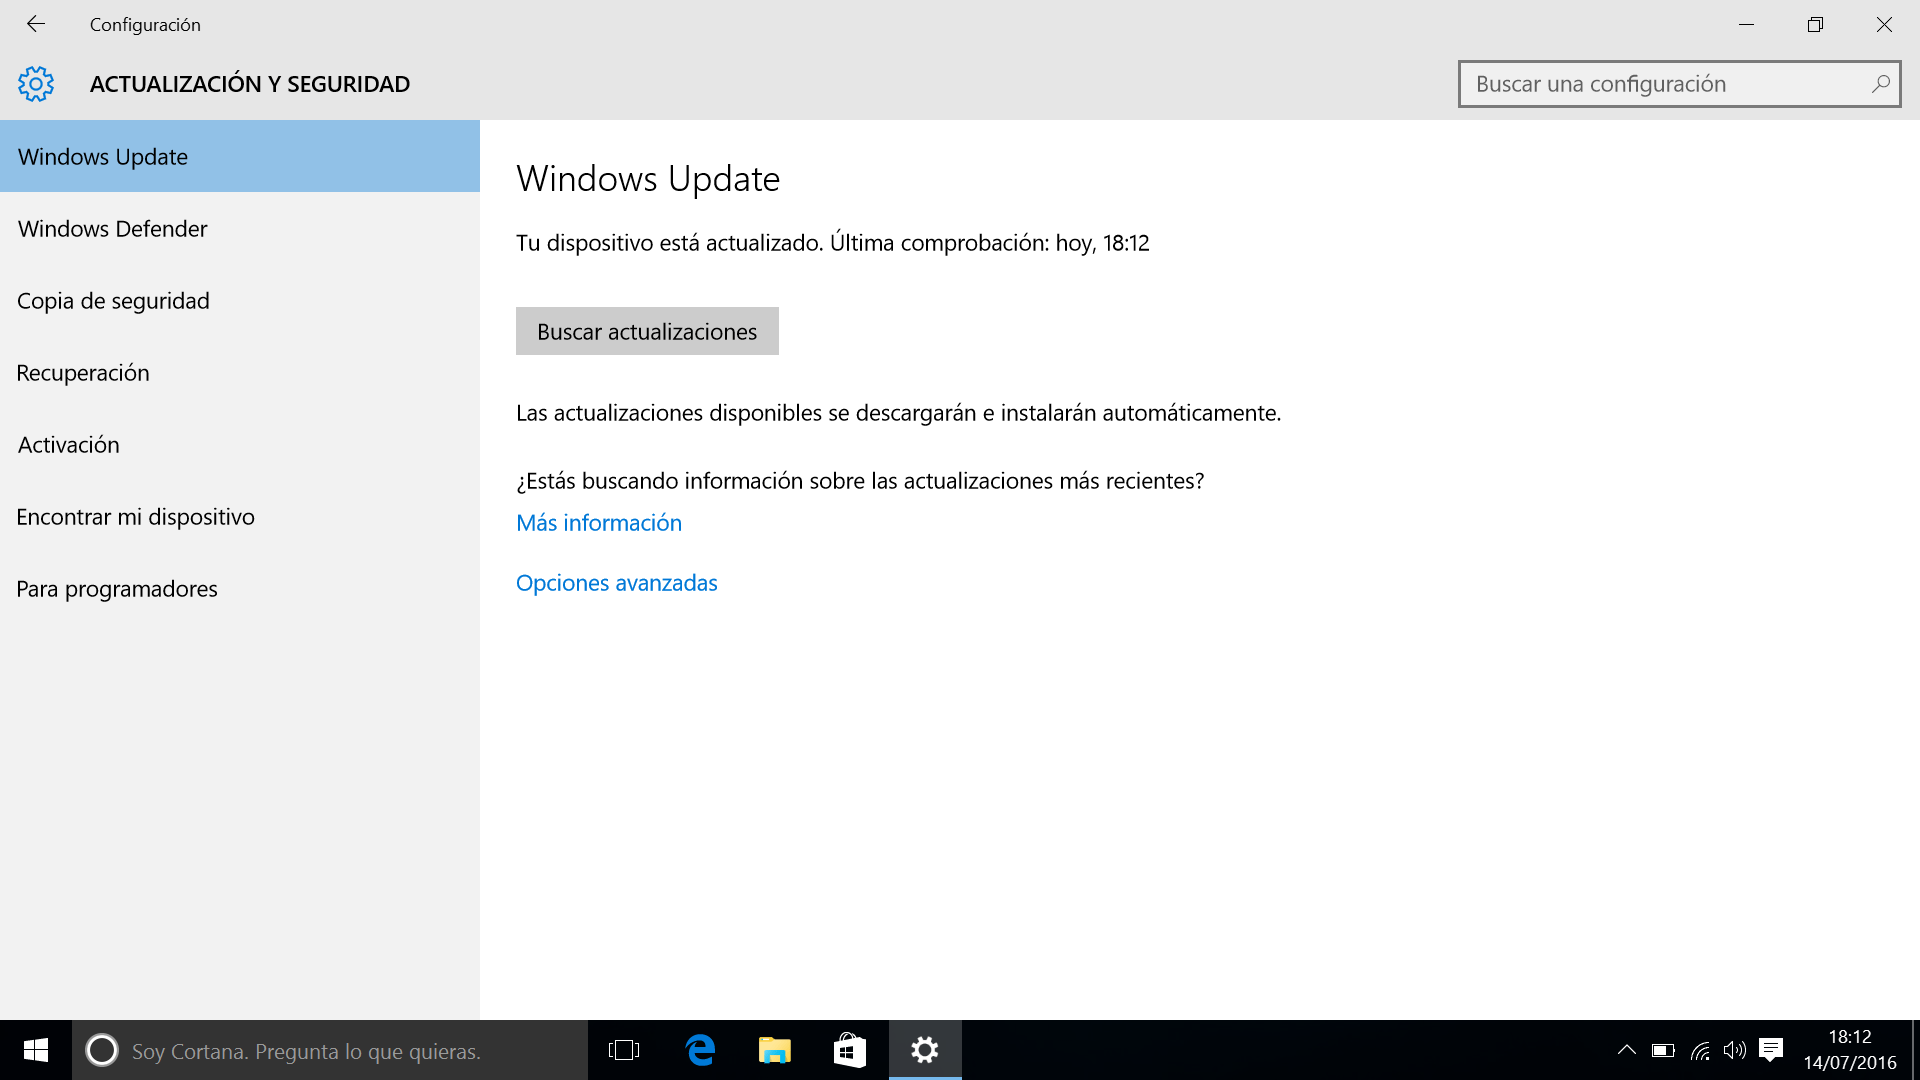Expand hidden tray icons with the chevron
Screen dimensions: 1920x1080
pos(1627,1051)
